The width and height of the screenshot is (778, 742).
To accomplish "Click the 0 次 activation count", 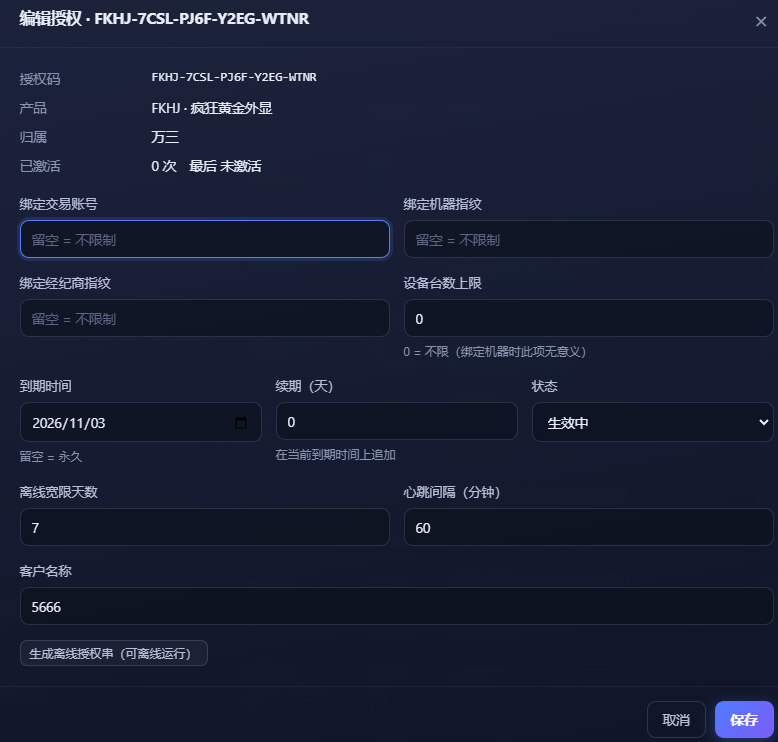I will [164, 166].
